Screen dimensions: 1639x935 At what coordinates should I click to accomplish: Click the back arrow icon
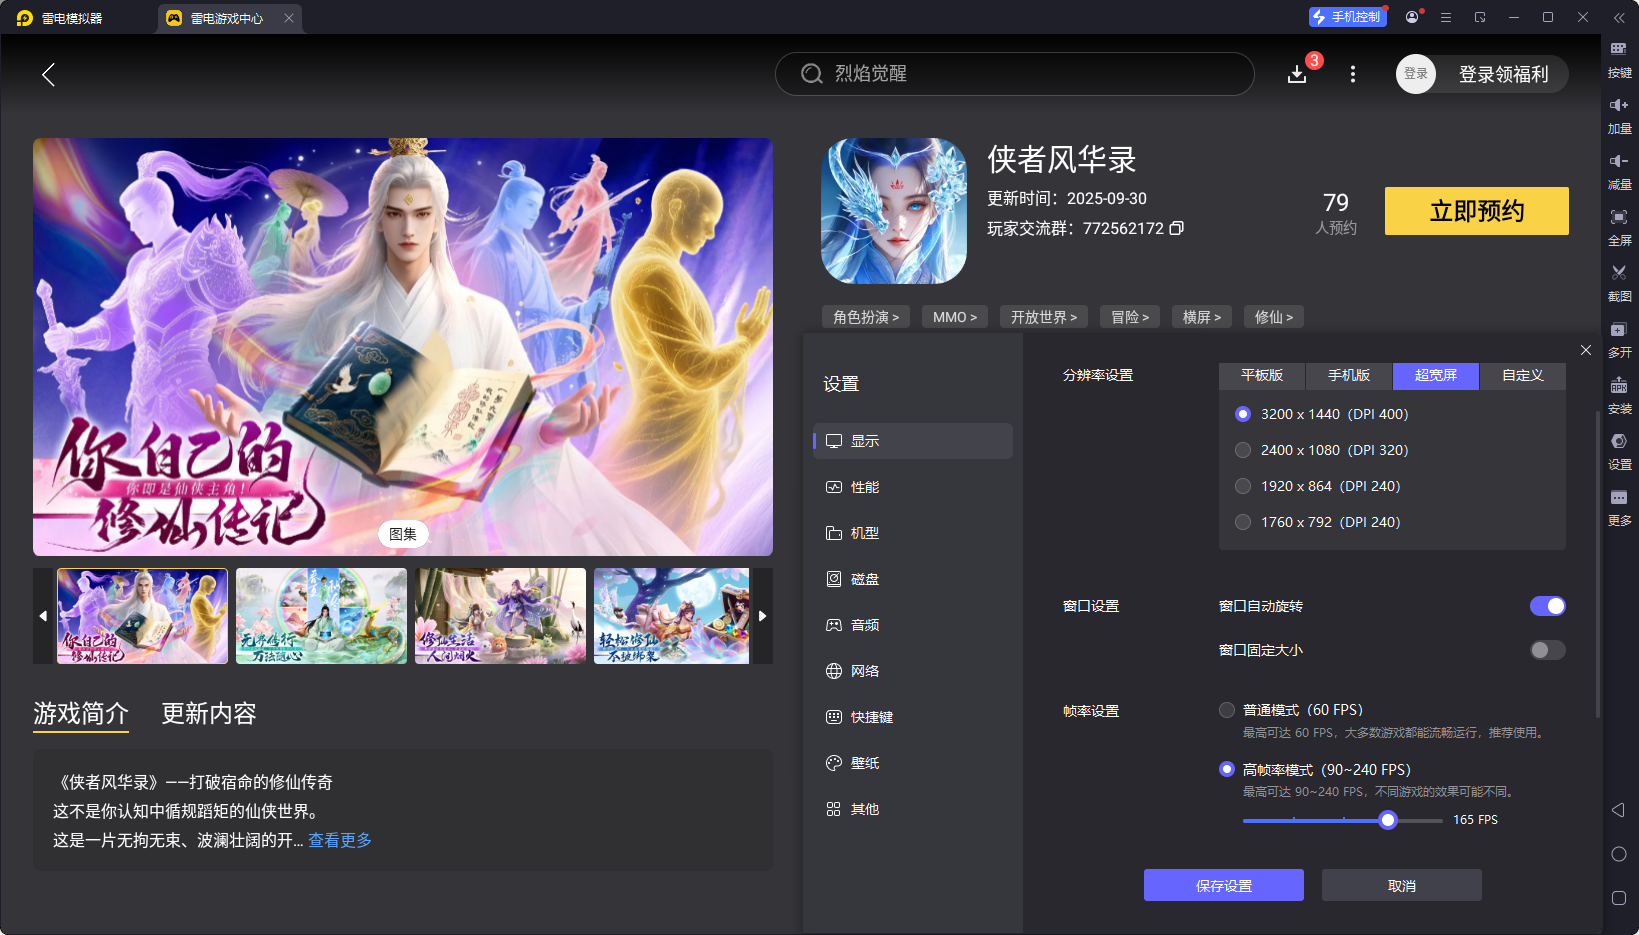[48, 74]
